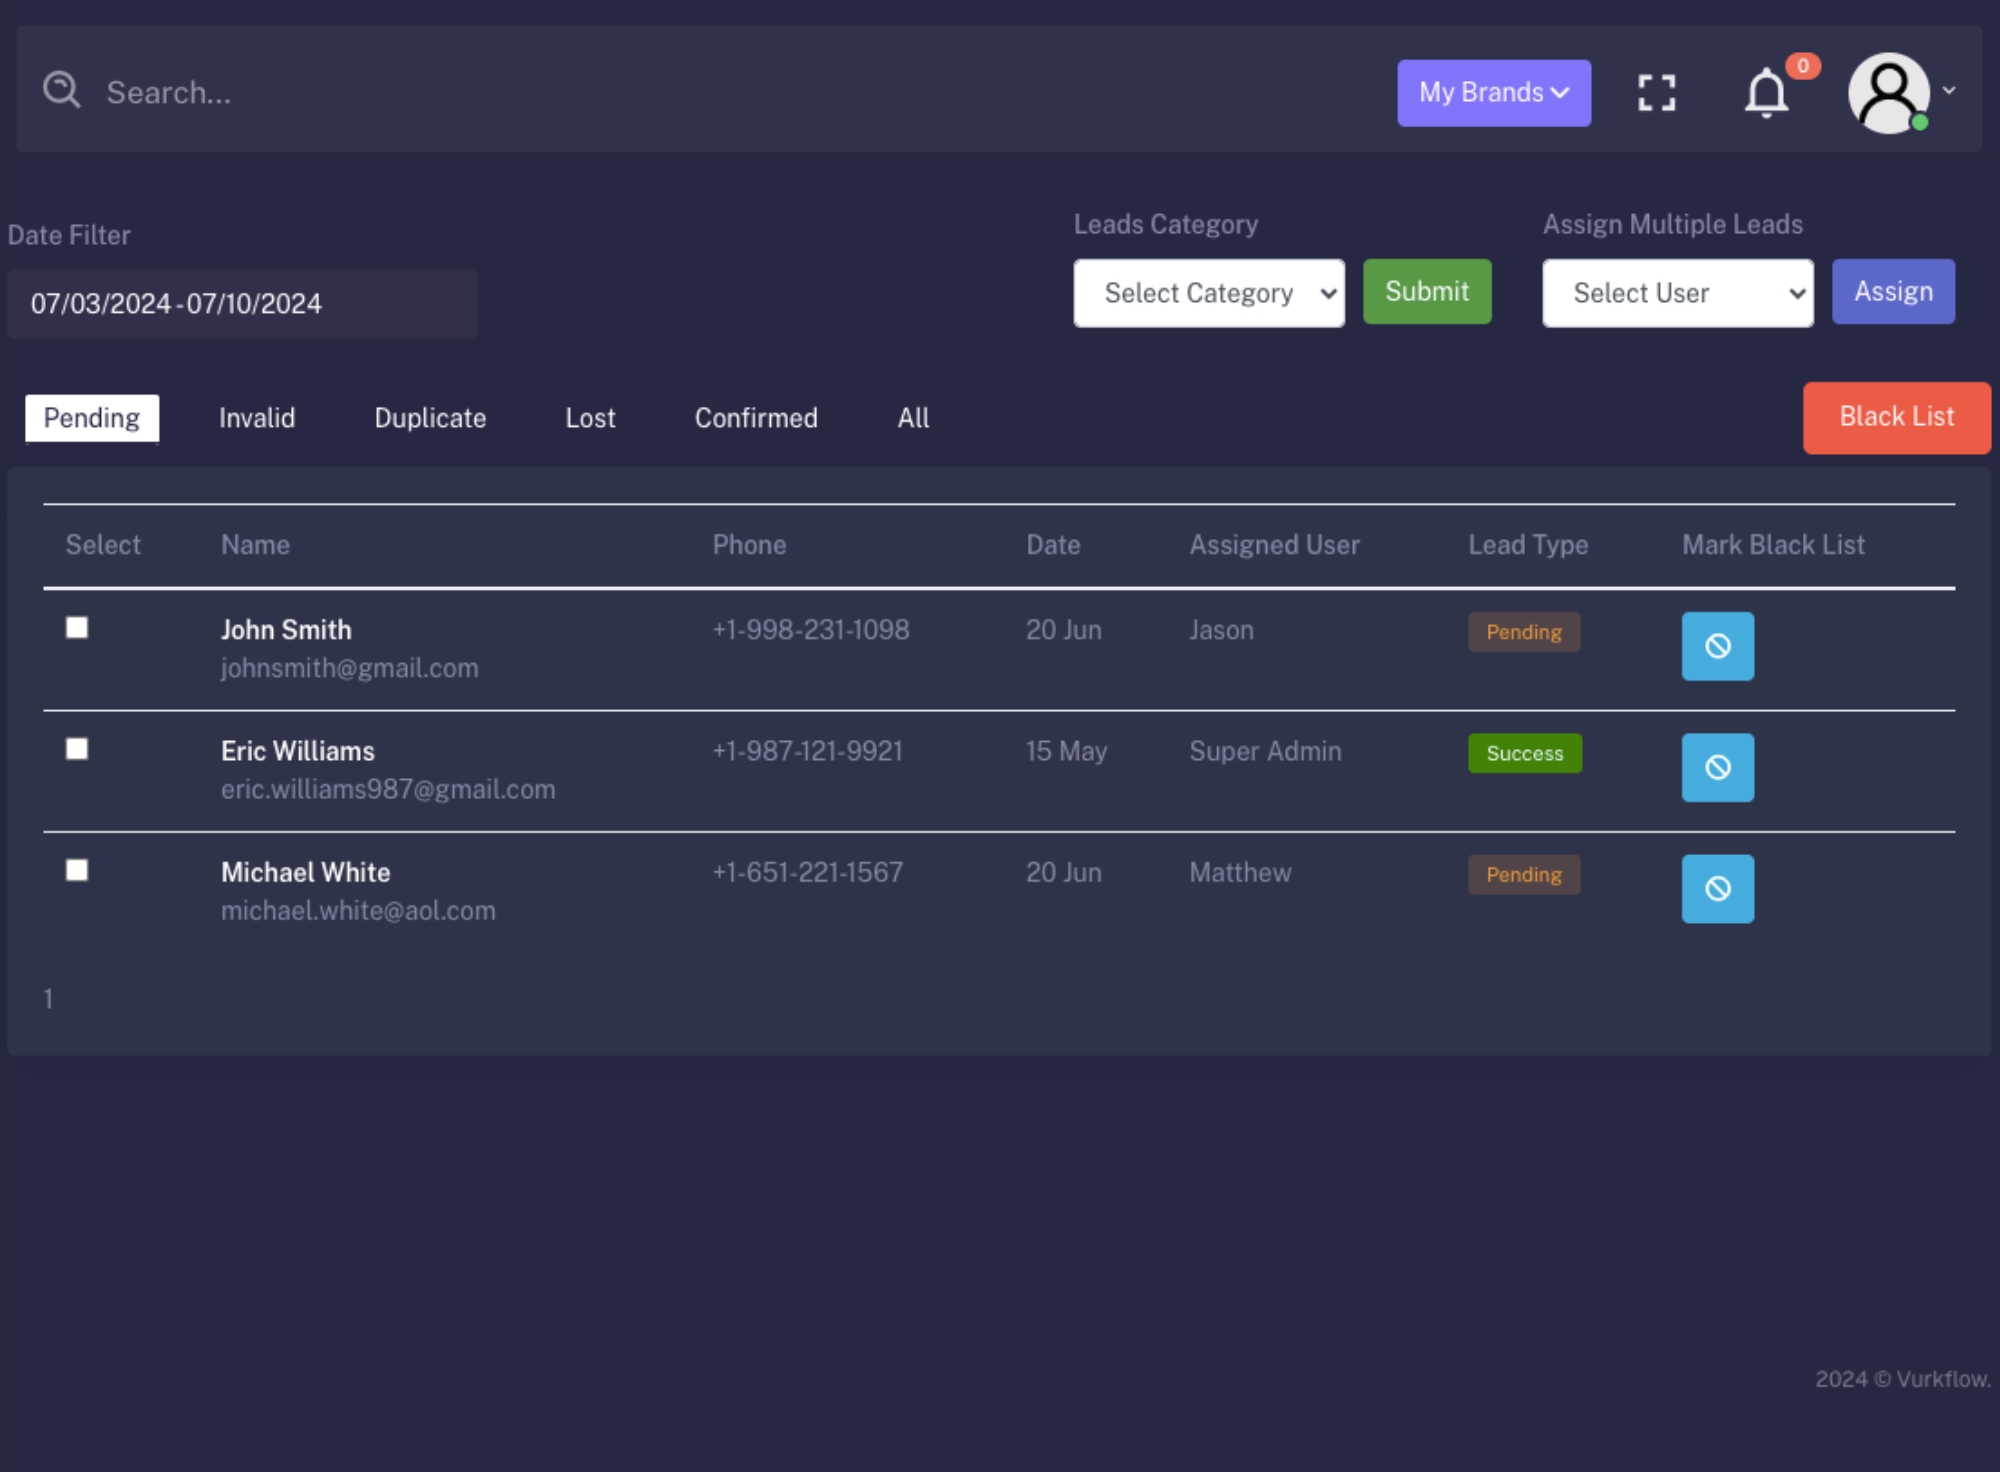
Task: Switch to the Invalid tab
Action: 257,418
